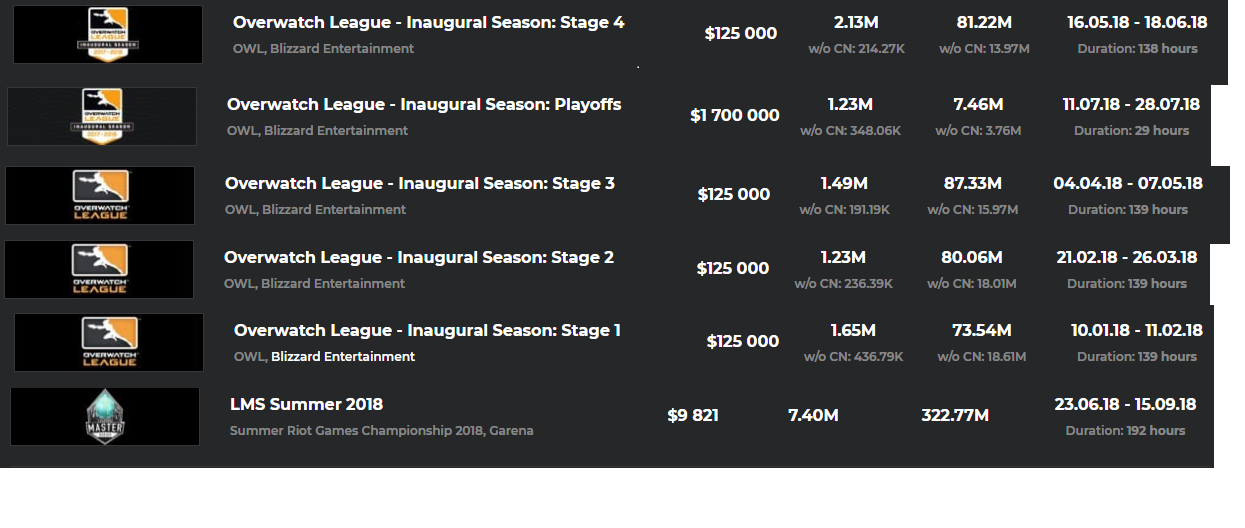
Task: Select the $9 821 LMS prize pool
Action: (693, 415)
